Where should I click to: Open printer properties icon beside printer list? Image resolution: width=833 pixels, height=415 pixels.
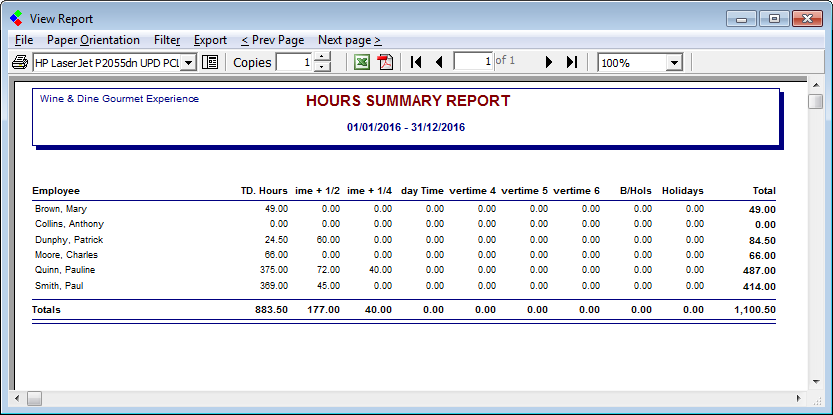[x=210, y=62]
